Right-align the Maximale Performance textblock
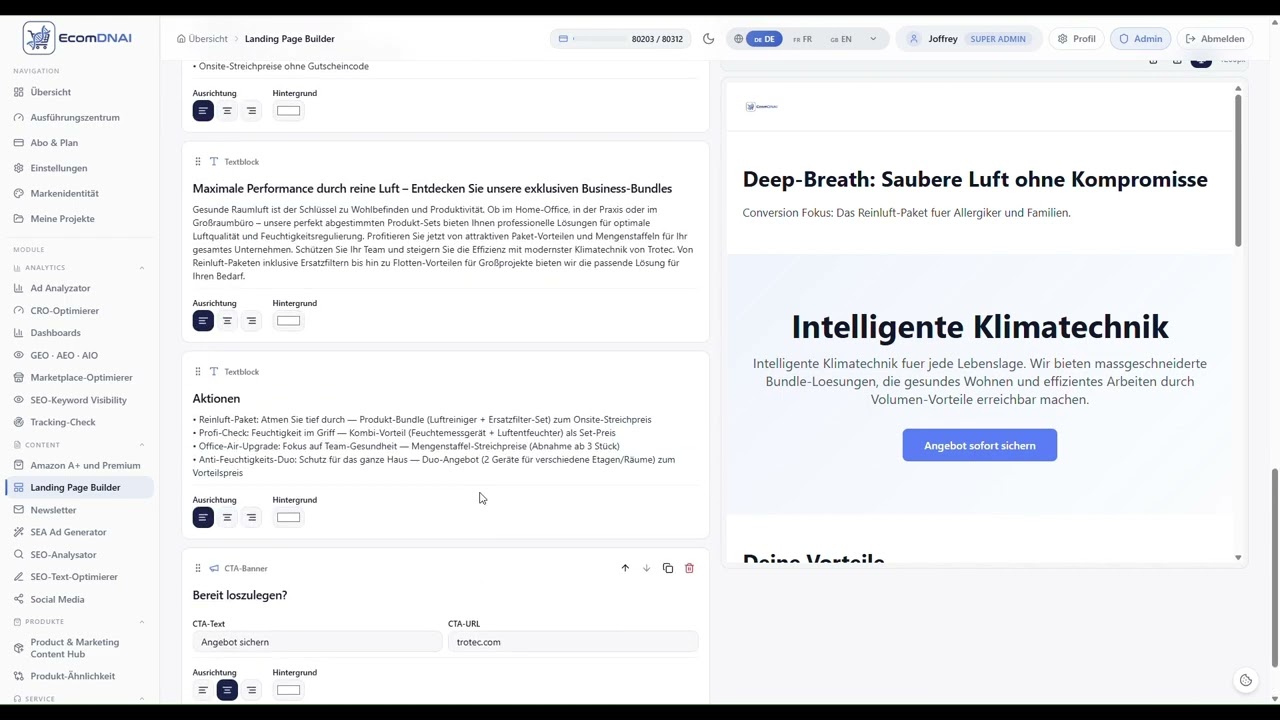The image size is (1280, 720). pyautogui.click(x=251, y=321)
